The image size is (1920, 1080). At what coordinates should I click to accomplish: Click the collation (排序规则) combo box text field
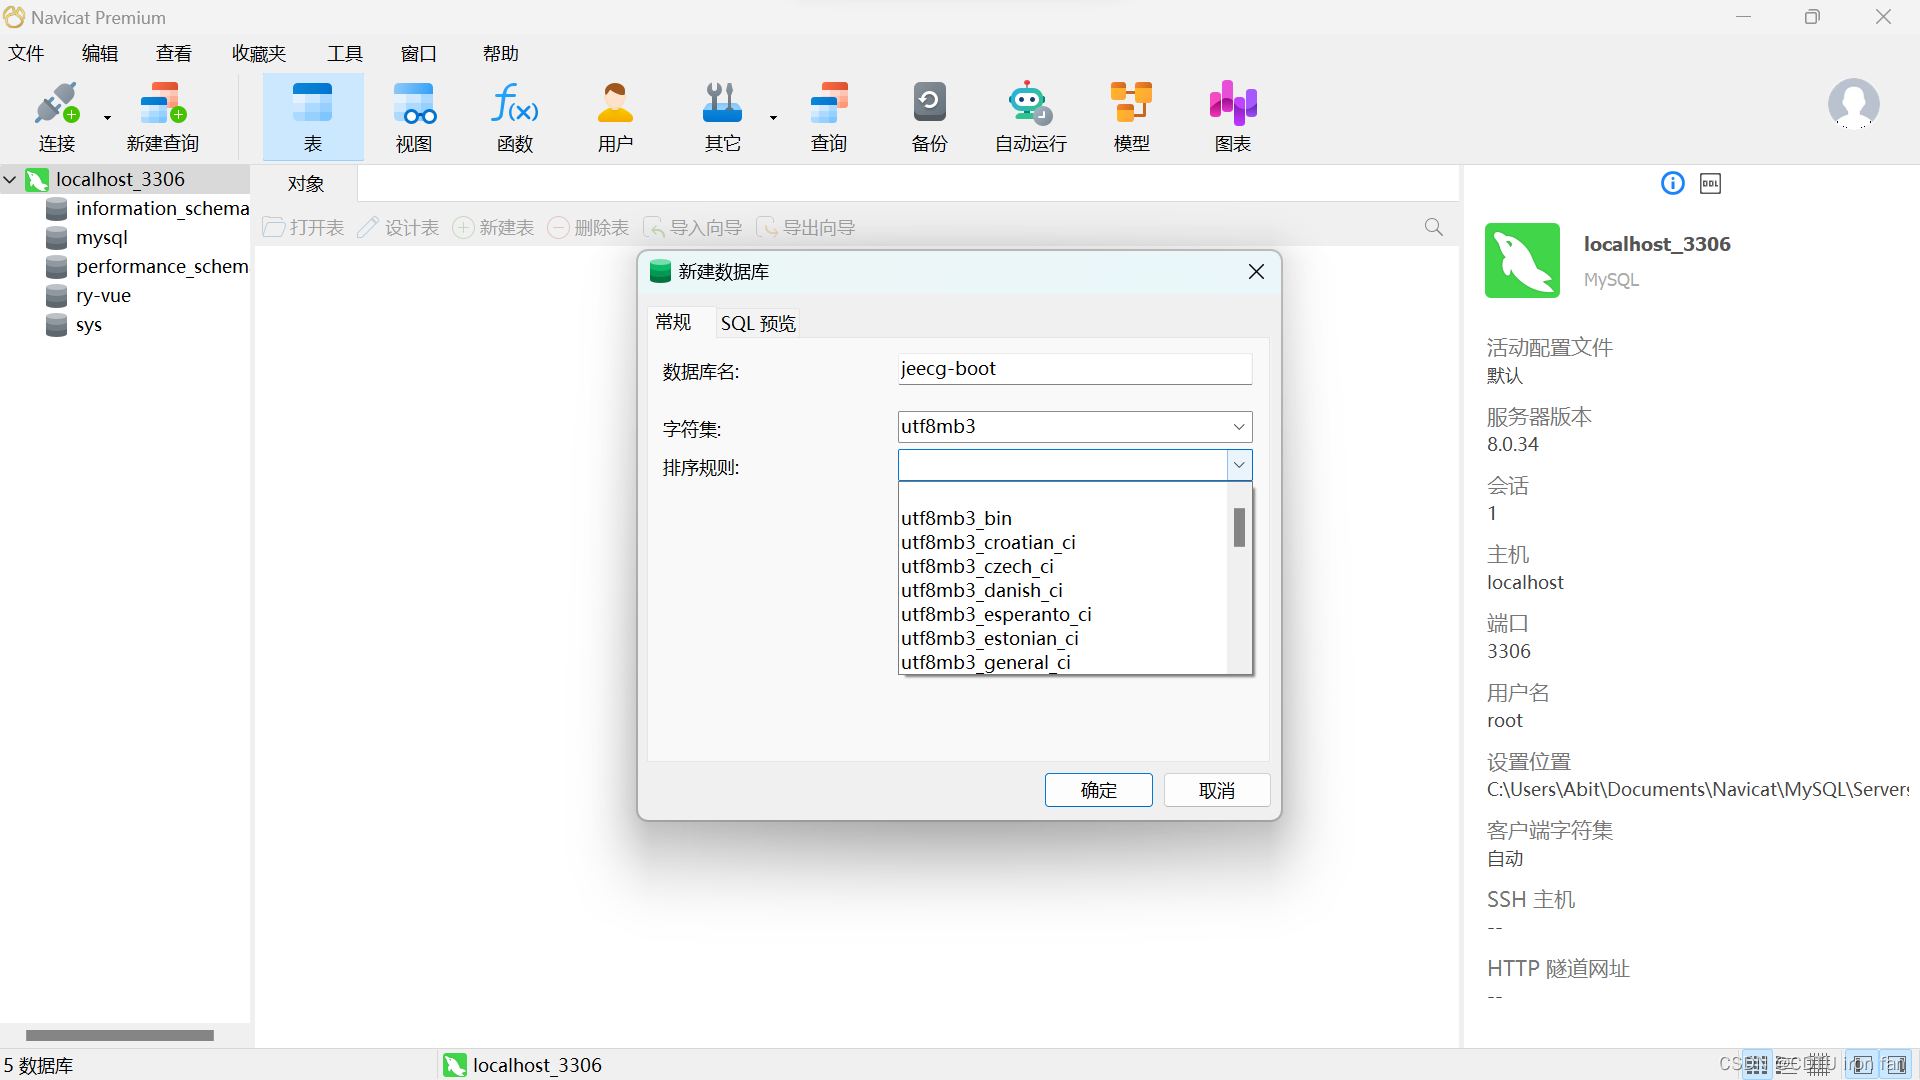point(1062,465)
